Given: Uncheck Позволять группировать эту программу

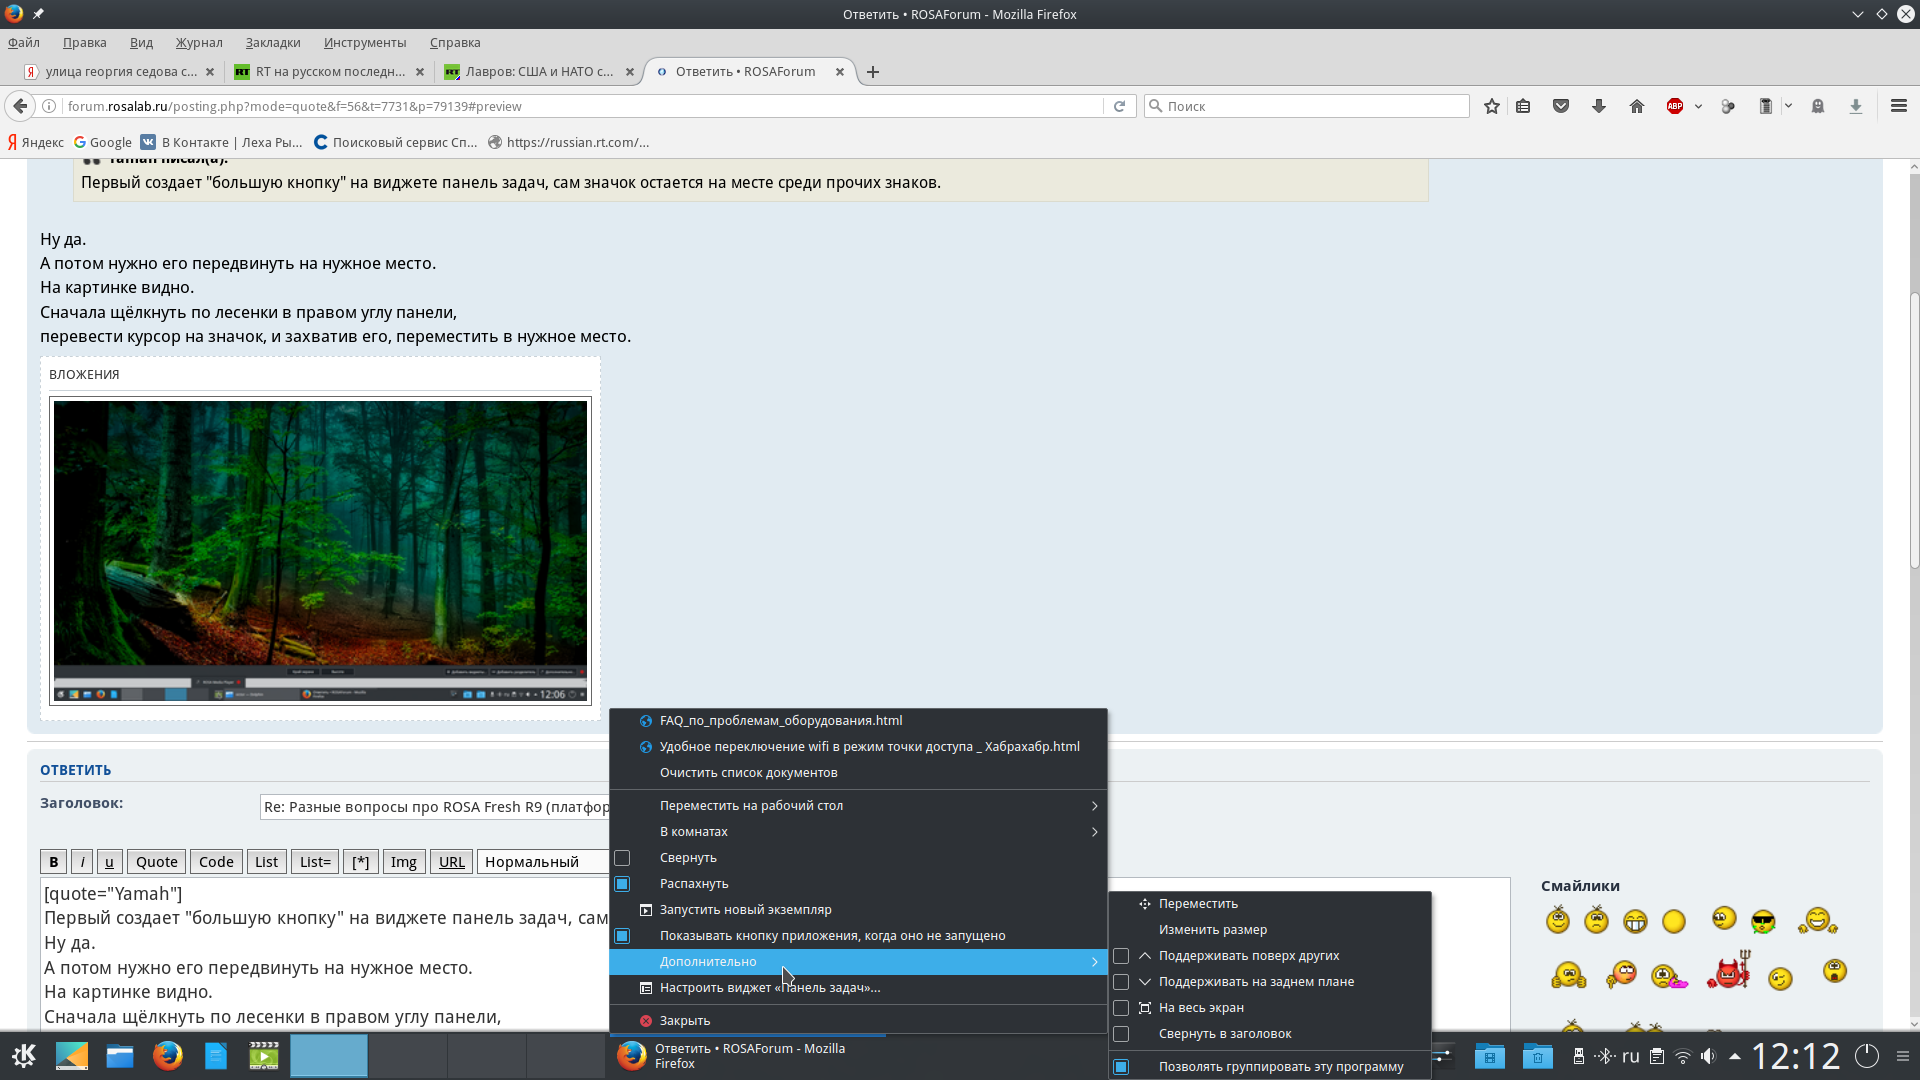Looking at the screenshot, I should [x=1121, y=1067].
